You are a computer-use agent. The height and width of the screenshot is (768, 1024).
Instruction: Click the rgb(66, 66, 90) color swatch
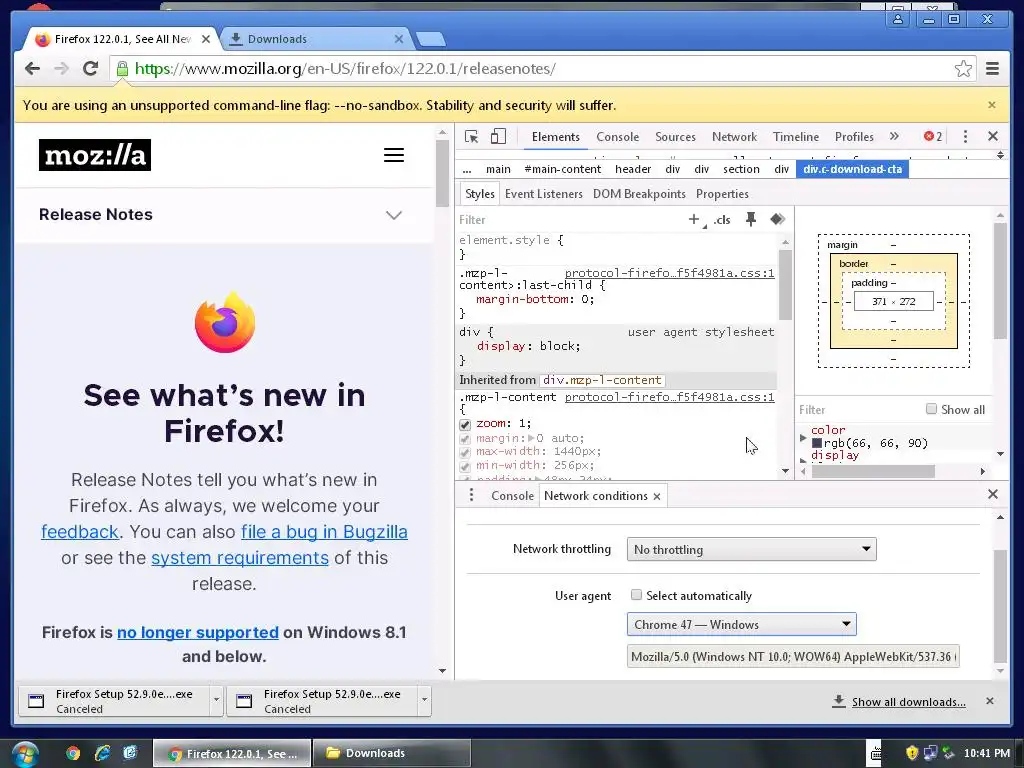pos(816,443)
